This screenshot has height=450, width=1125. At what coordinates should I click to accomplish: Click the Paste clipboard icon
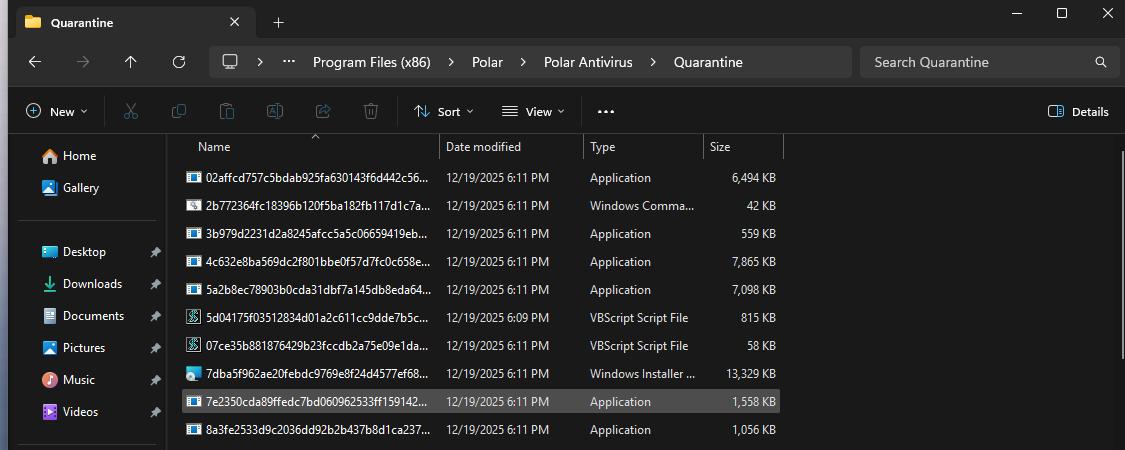227,111
